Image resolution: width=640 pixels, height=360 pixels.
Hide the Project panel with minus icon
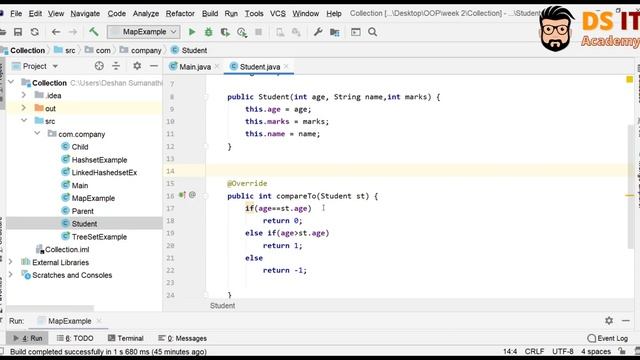coord(154,66)
